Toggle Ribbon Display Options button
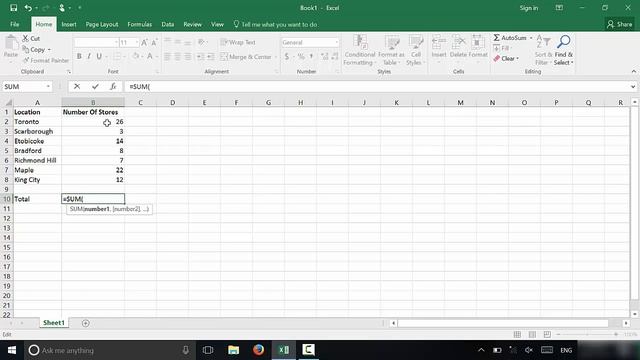The width and height of the screenshot is (640, 360). (559, 8)
